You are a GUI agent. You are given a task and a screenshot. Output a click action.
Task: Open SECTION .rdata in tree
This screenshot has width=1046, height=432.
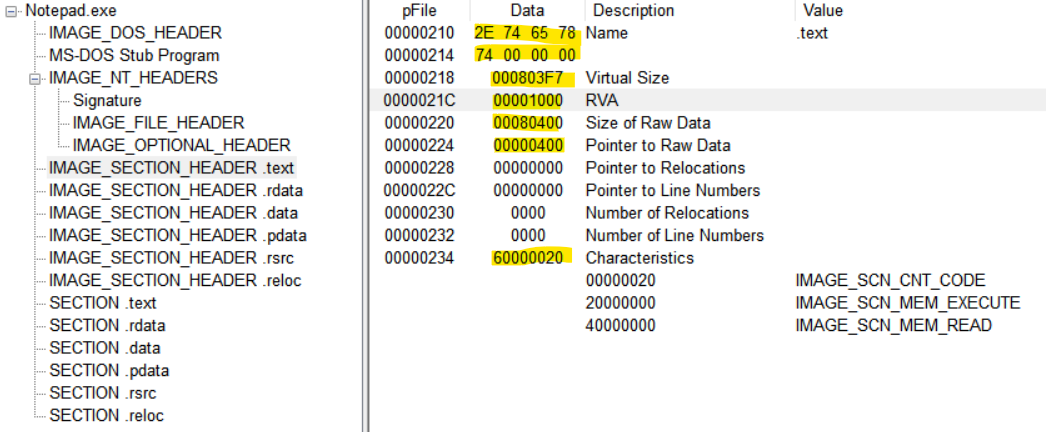click(107, 325)
